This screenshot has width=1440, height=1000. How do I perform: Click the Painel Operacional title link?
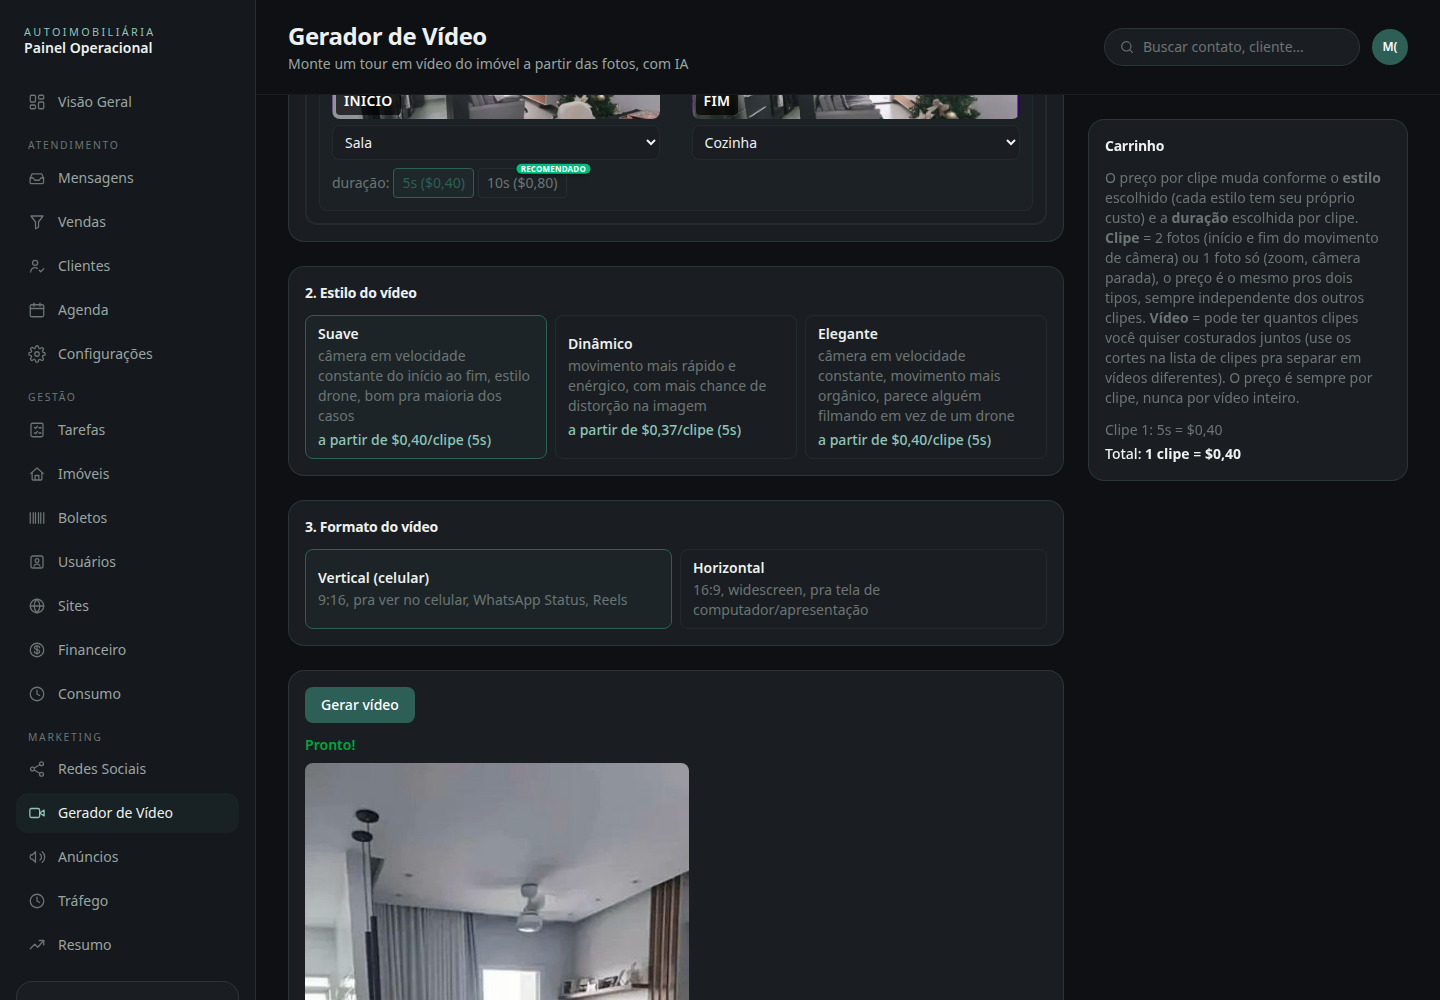pos(88,48)
